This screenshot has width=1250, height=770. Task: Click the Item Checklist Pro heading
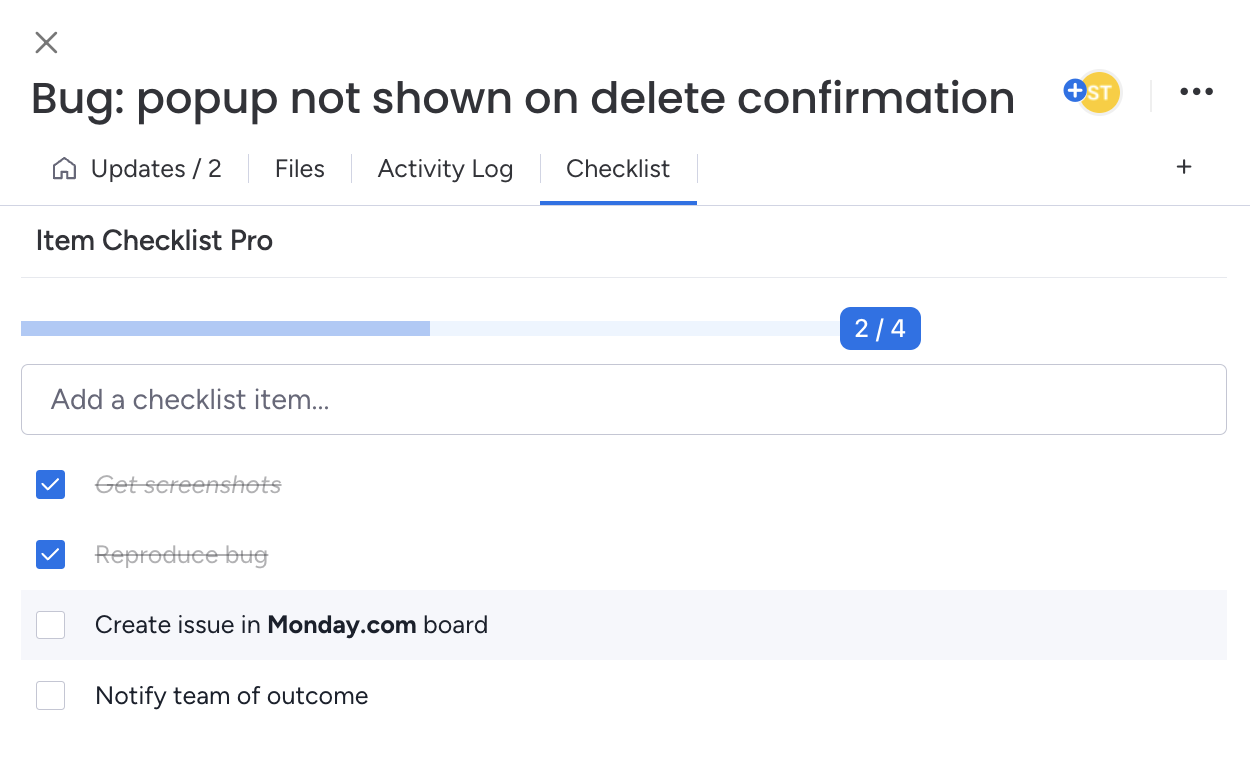coord(154,241)
